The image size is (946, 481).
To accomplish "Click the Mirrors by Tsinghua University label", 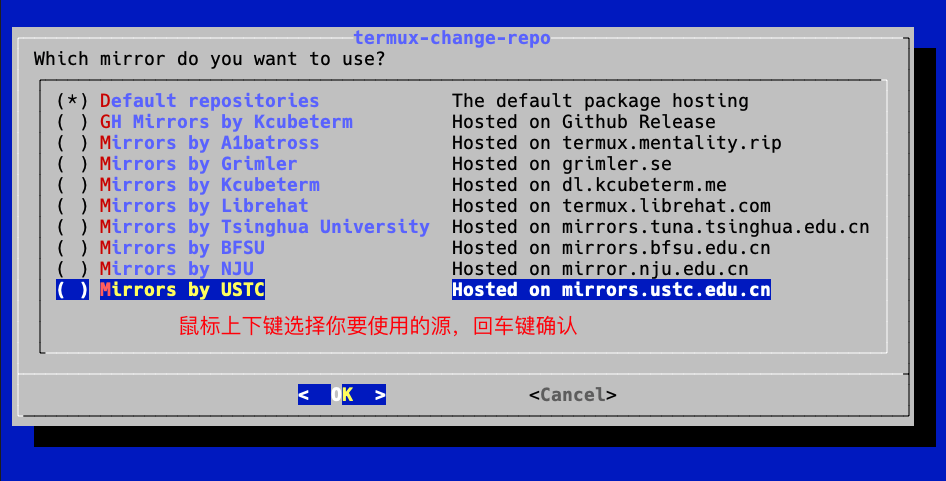I will click(x=265, y=227).
